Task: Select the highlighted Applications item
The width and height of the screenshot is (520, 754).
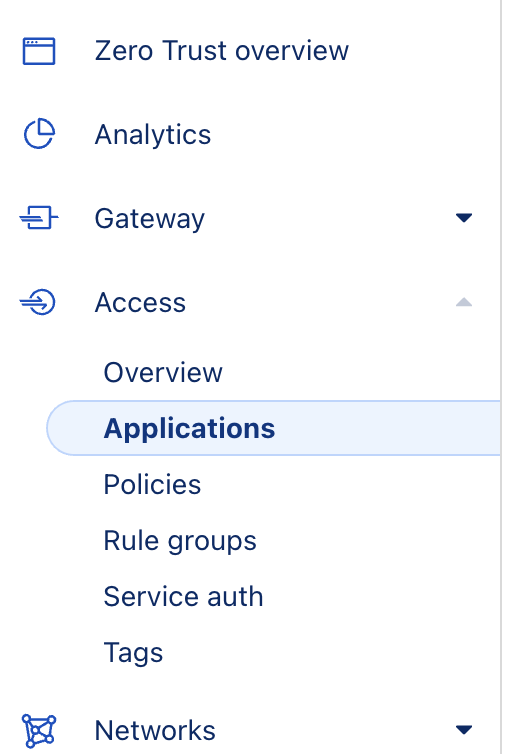Action: pos(273,428)
